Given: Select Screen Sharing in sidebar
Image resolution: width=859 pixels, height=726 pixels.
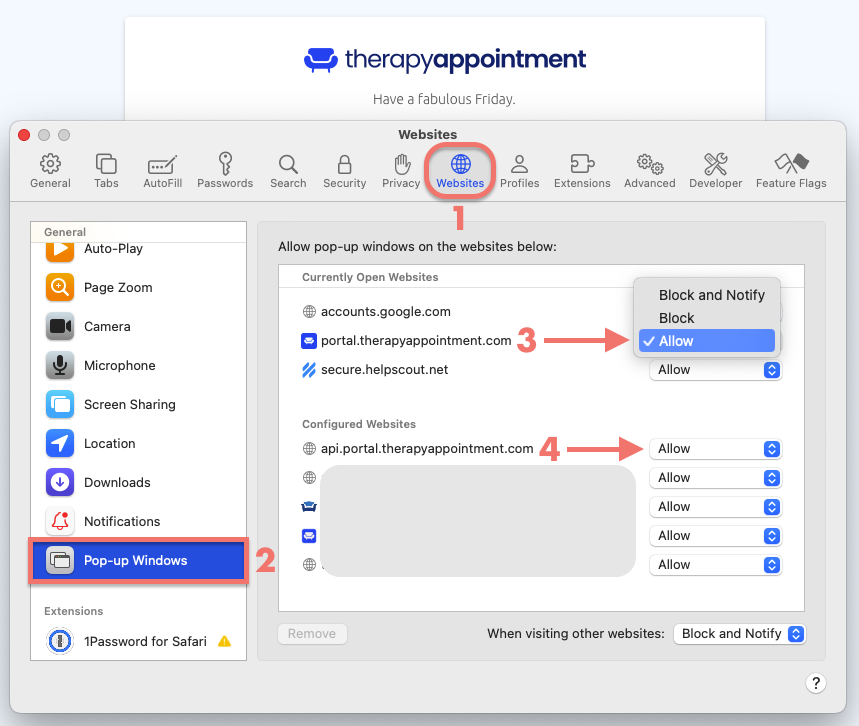Looking at the screenshot, I should click(x=138, y=404).
